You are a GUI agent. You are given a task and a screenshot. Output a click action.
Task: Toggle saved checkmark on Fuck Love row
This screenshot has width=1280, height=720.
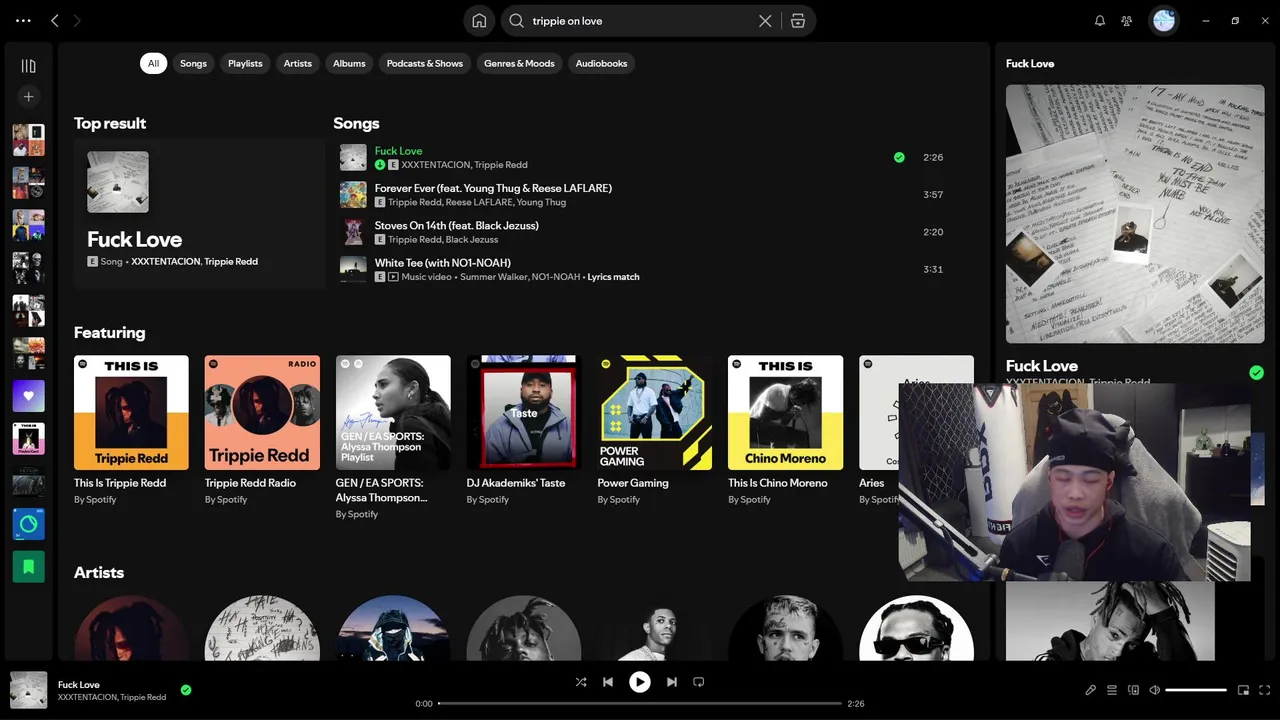click(899, 157)
